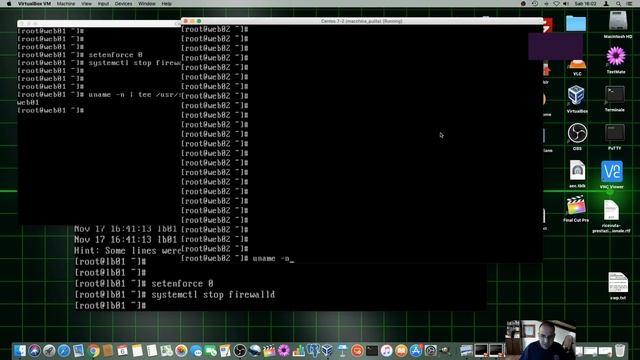Screen dimensions: 640x360
Task: Click Centos 7-2 VM window title bar
Action: 362,21
